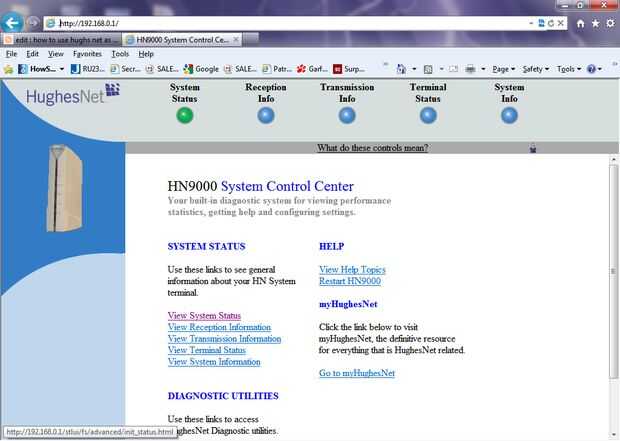Click the View Reception Information link
This screenshot has width=620, height=441.
(219, 327)
